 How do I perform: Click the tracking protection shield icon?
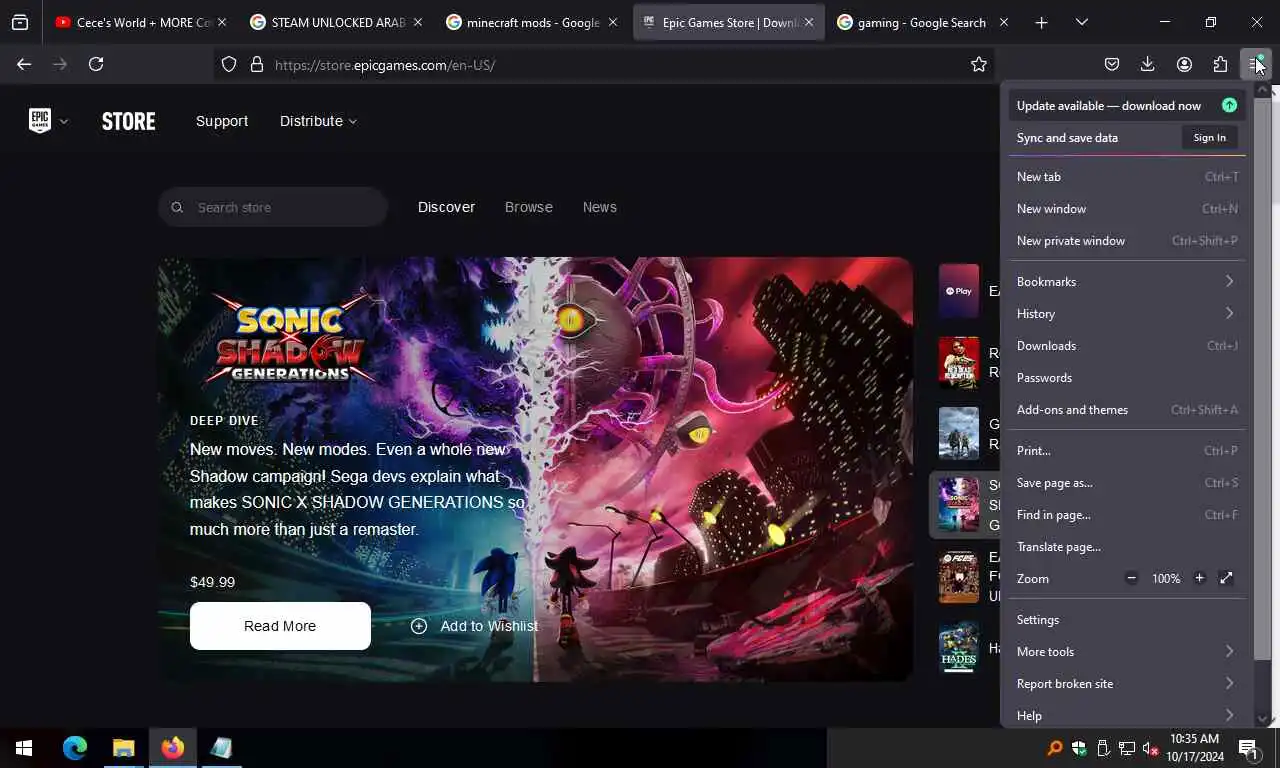(x=229, y=64)
